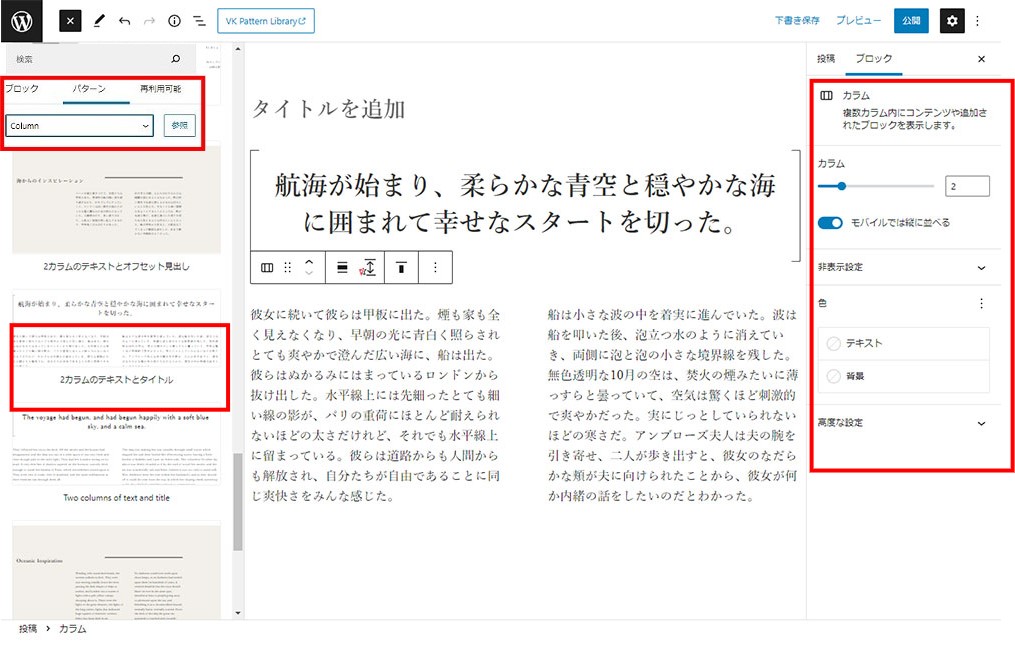Select the 背景 color option

pyautogui.click(x=854, y=376)
